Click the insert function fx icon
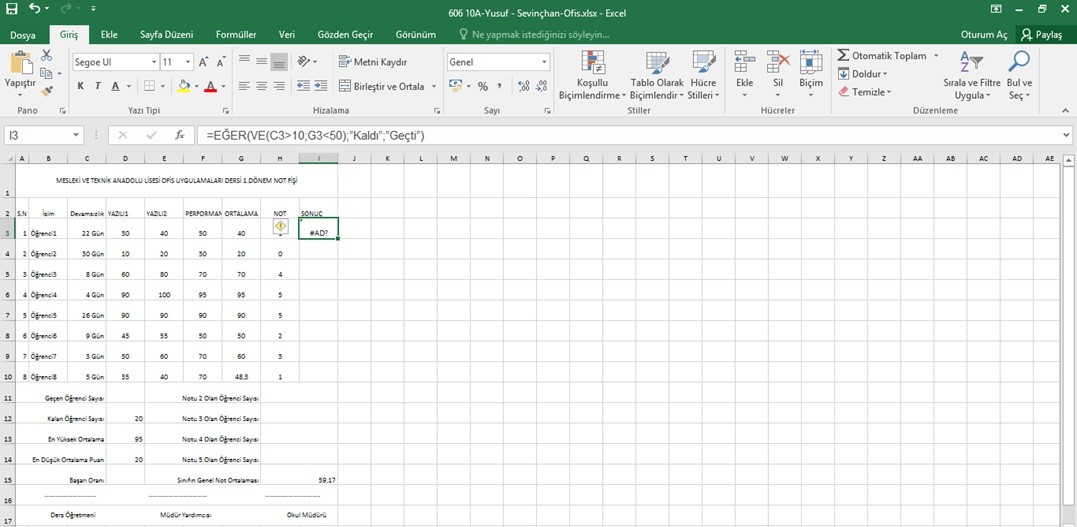This screenshot has height=527, width=1077. (179, 135)
